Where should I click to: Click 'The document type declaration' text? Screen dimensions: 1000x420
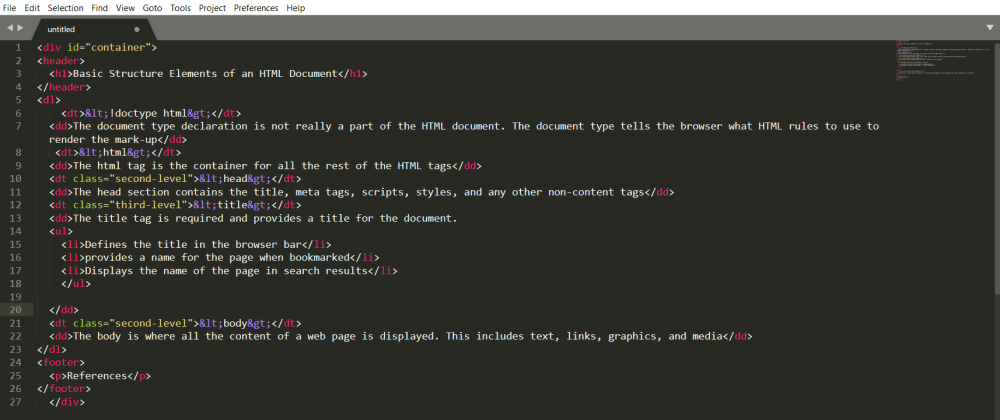point(160,126)
